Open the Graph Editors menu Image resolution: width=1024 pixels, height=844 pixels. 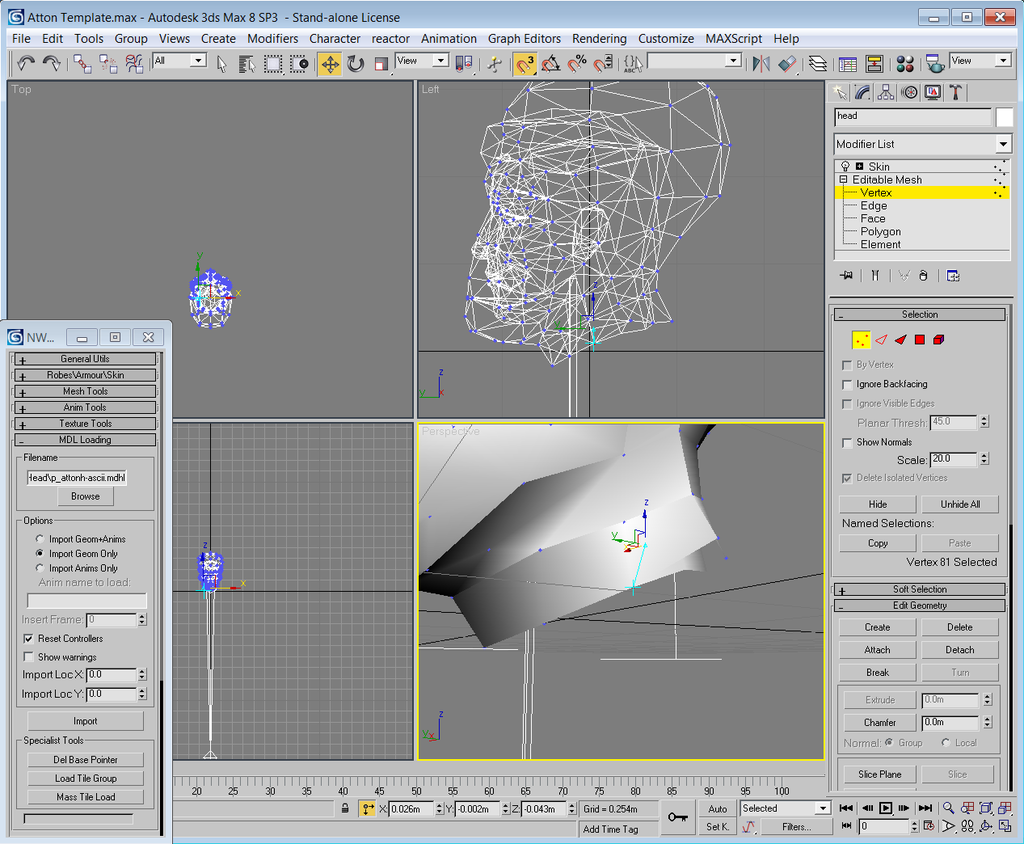coord(524,39)
